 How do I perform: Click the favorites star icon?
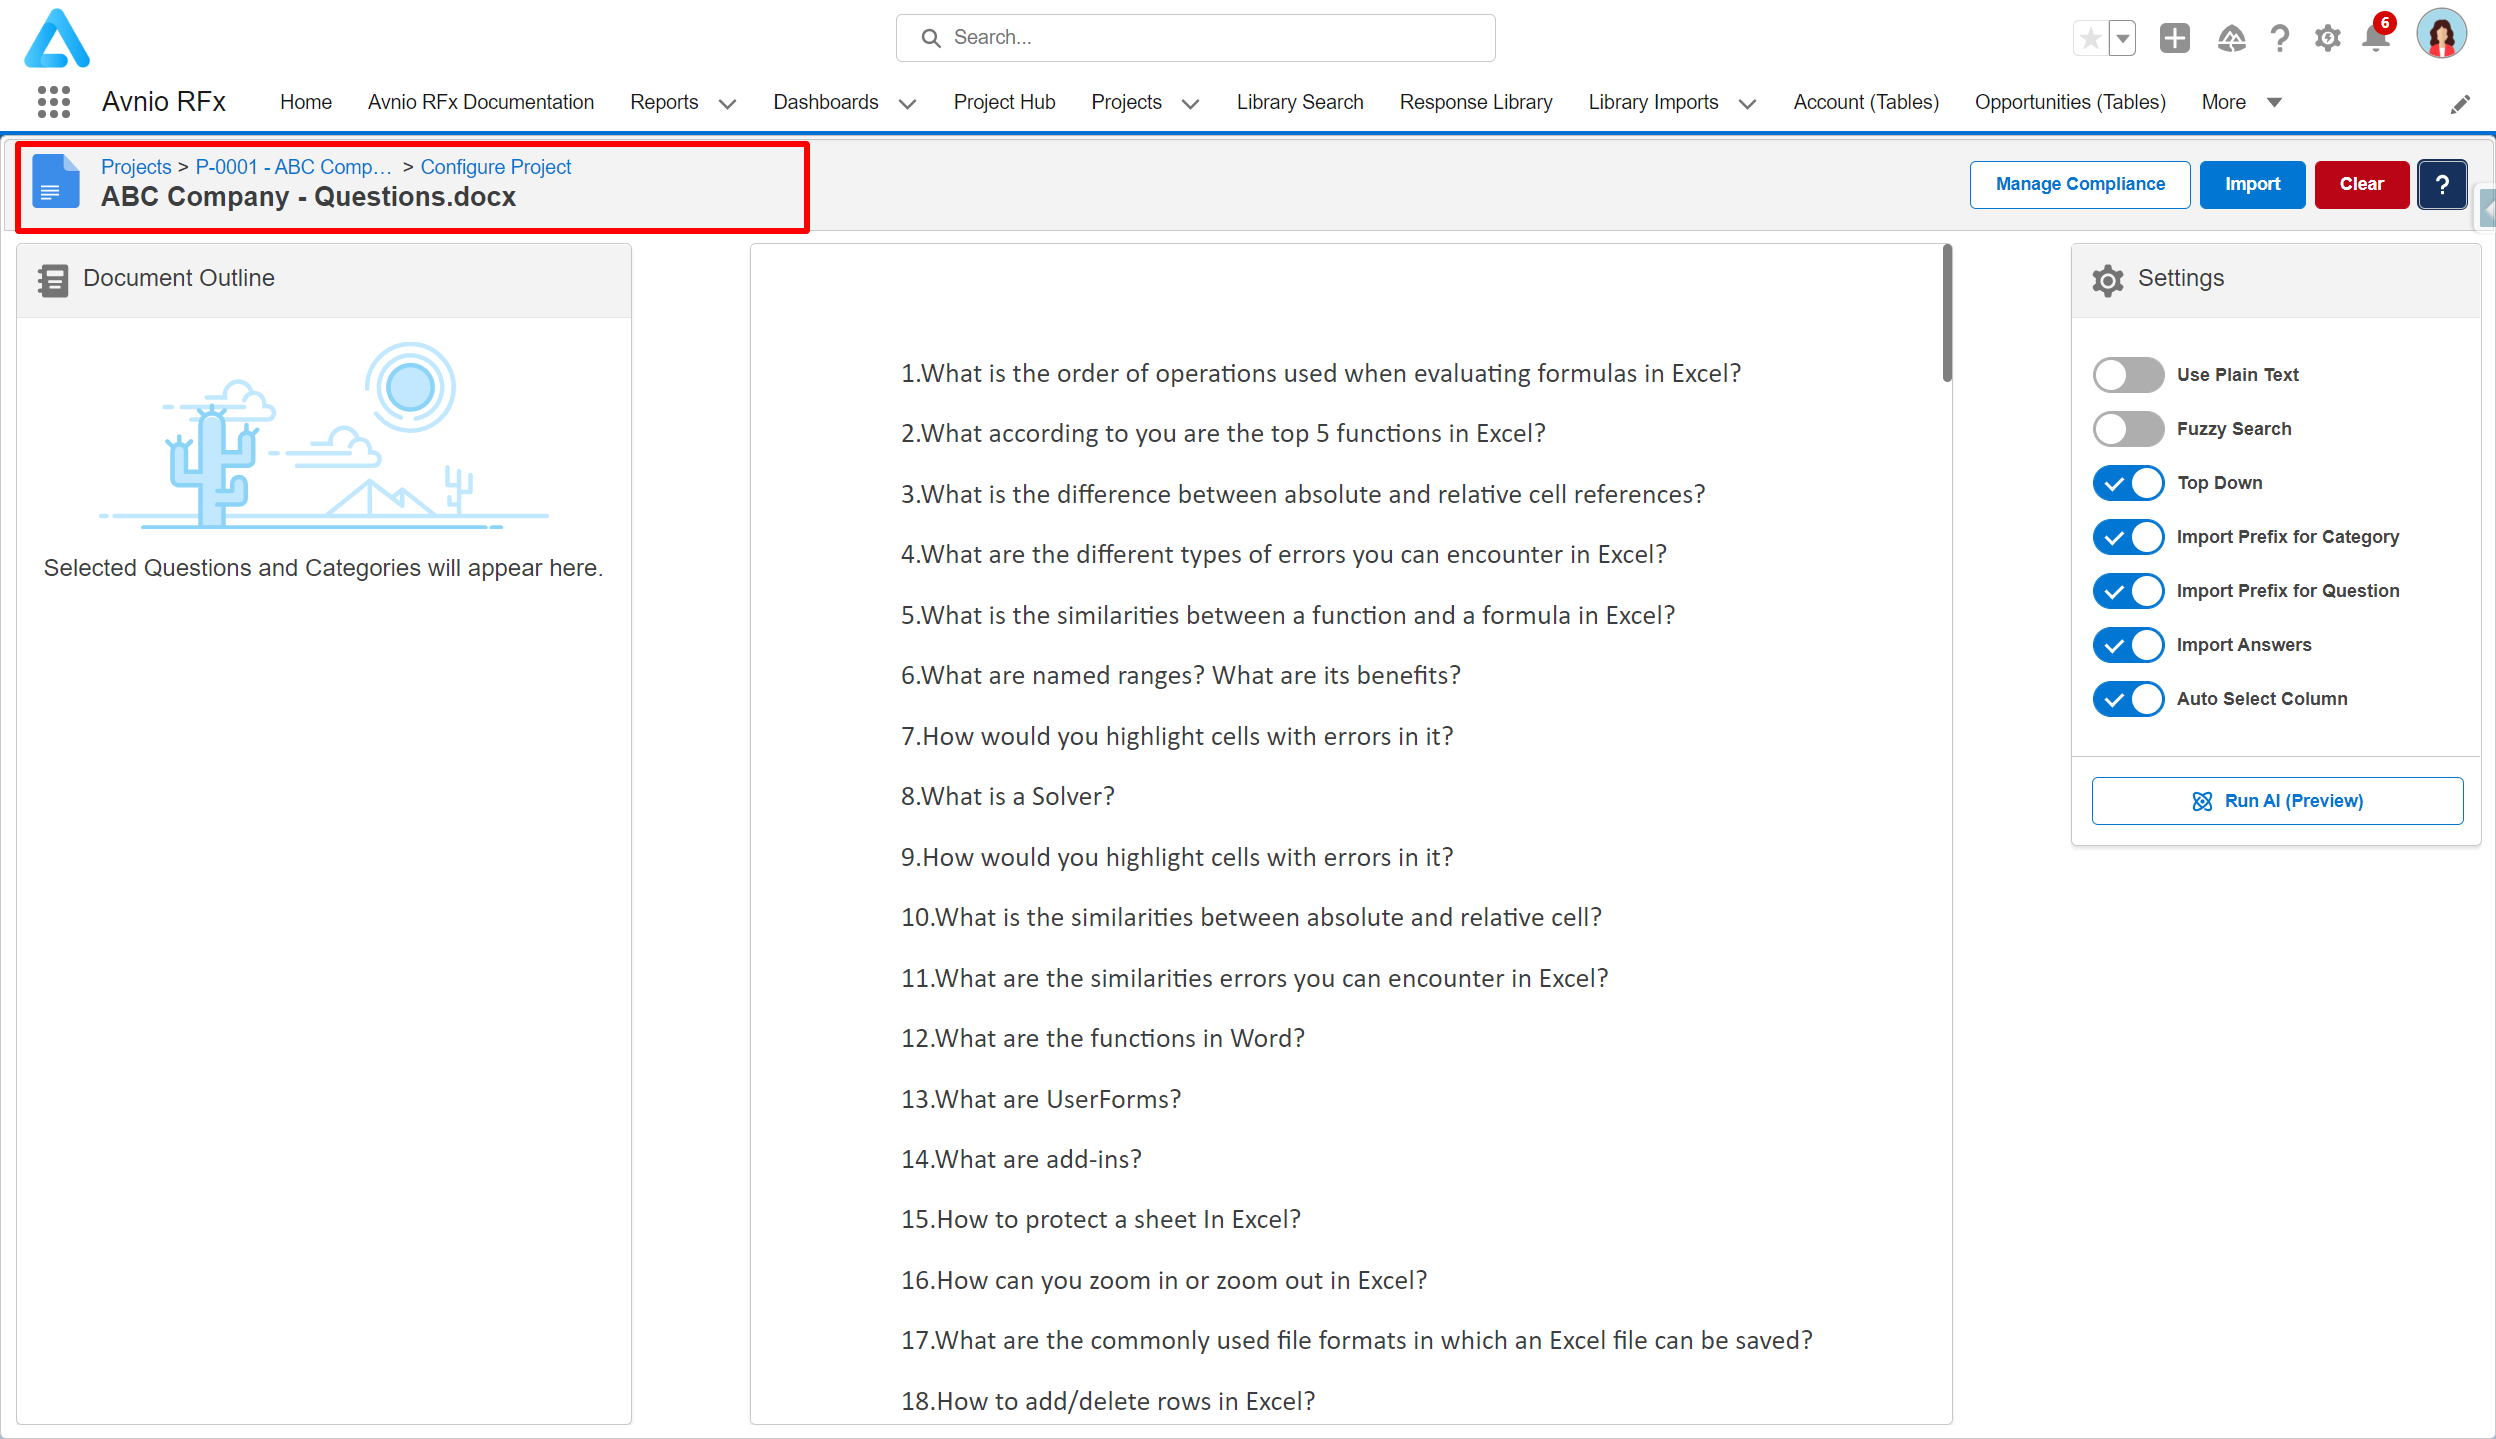pyautogui.click(x=2090, y=39)
